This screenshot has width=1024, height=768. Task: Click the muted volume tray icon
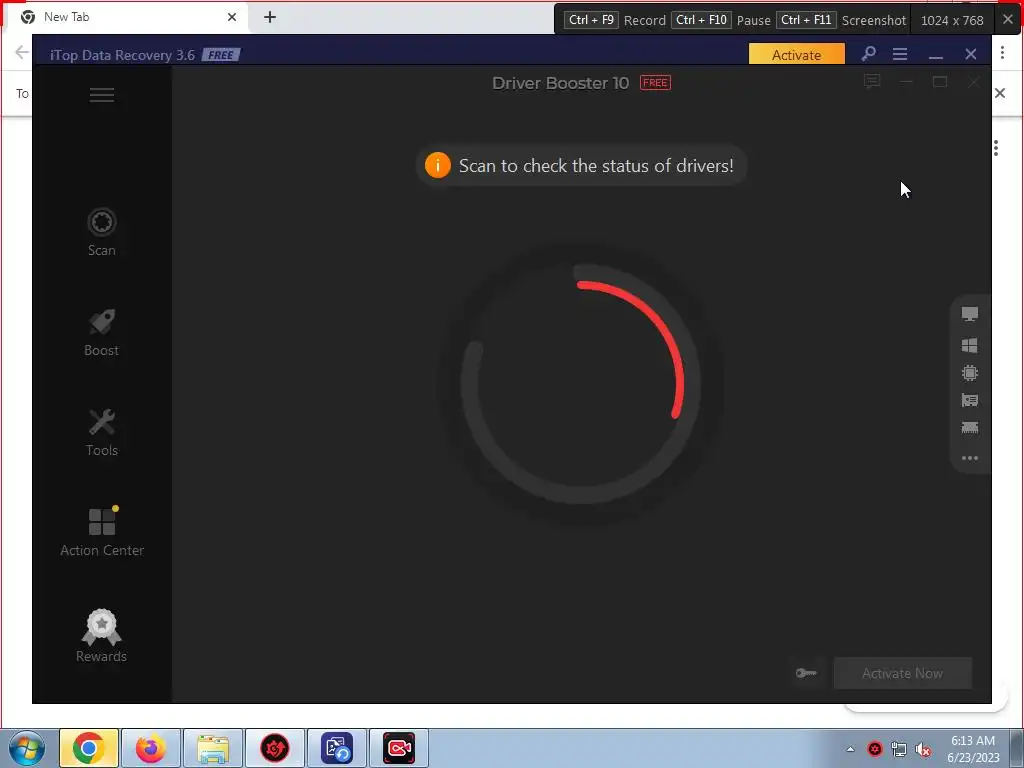click(x=923, y=749)
